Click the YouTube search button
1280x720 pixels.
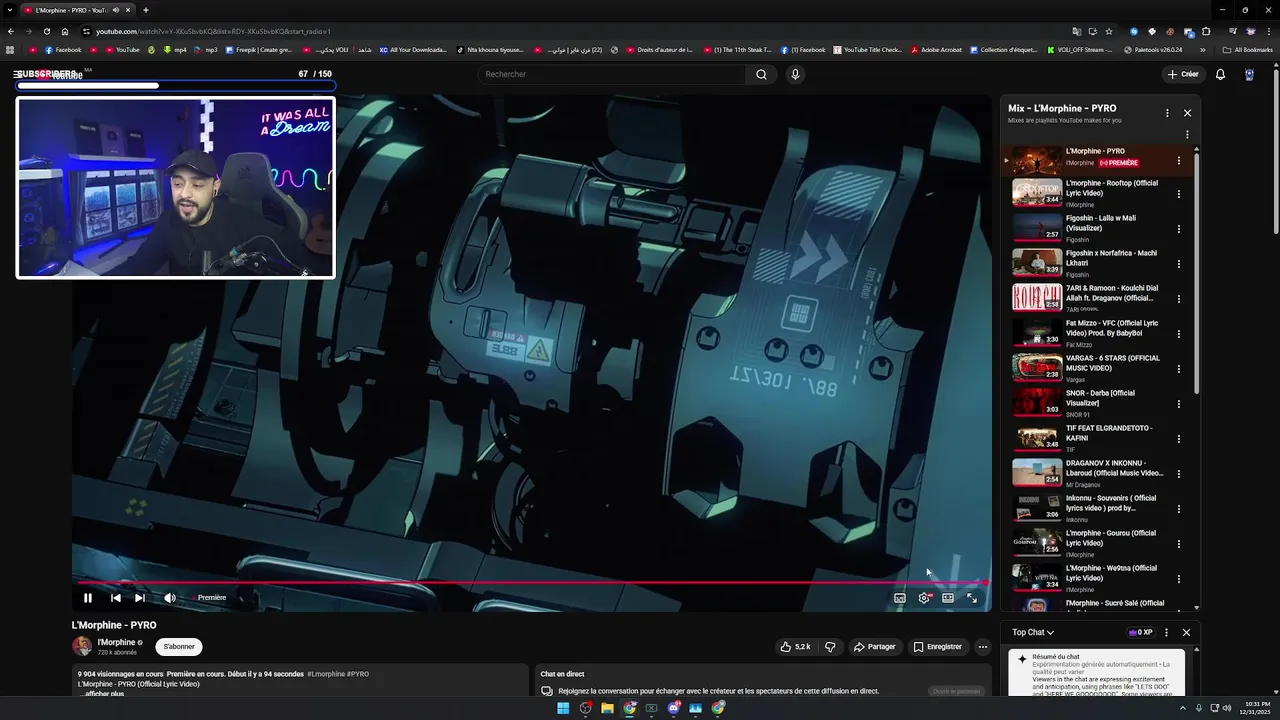761,74
